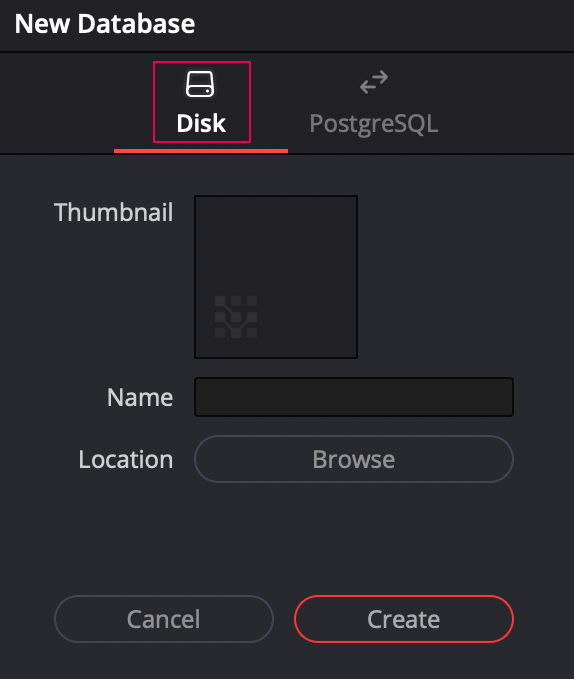Screen dimensions: 574x679
Task: Click the empty Thumbnail preview box
Action: click(276, 277)
